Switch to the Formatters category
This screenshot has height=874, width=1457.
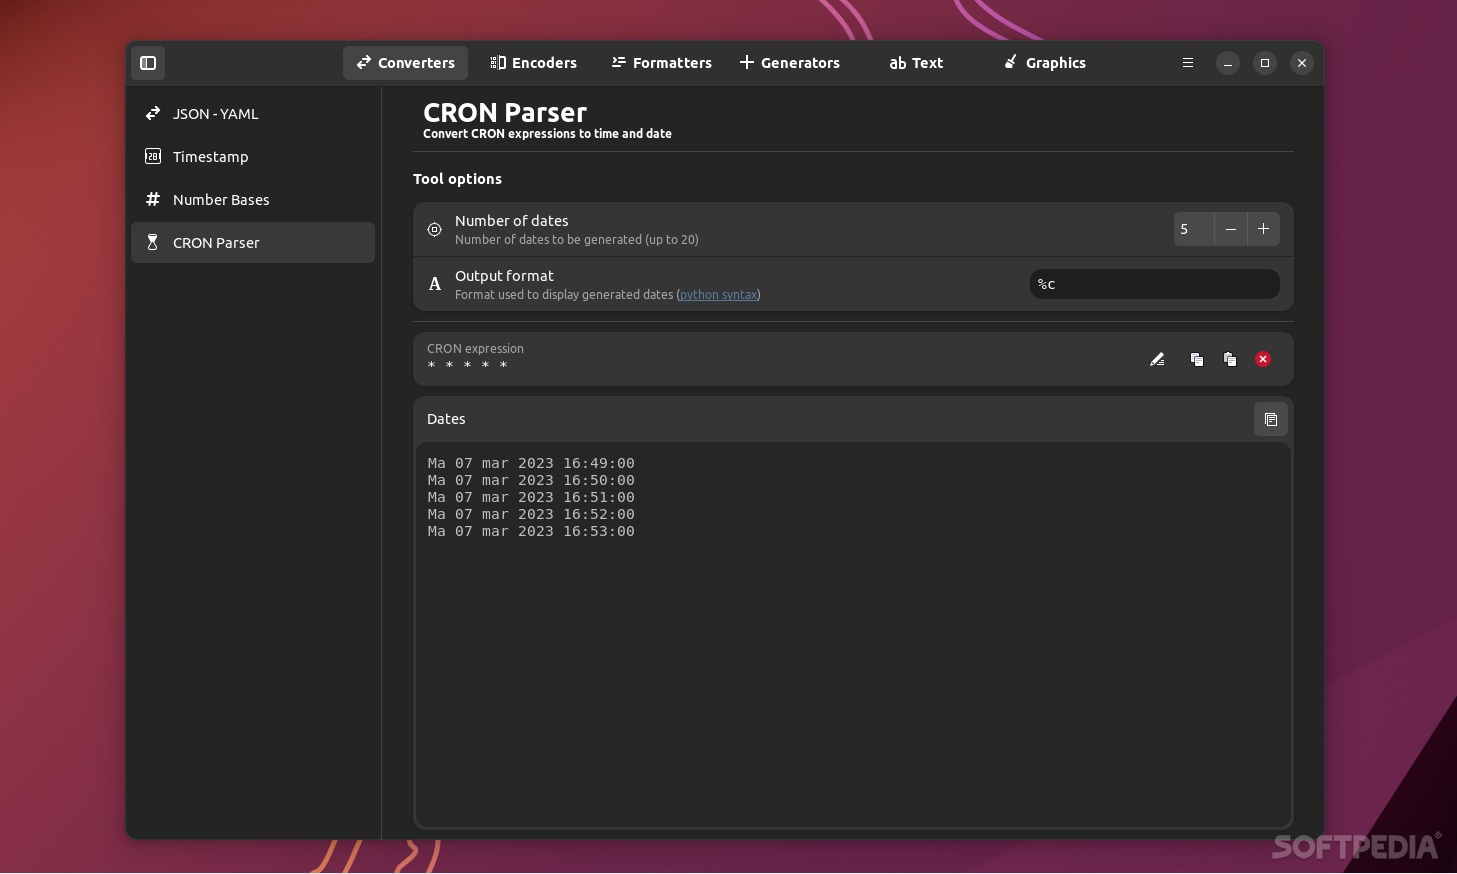tap(661, 62)
